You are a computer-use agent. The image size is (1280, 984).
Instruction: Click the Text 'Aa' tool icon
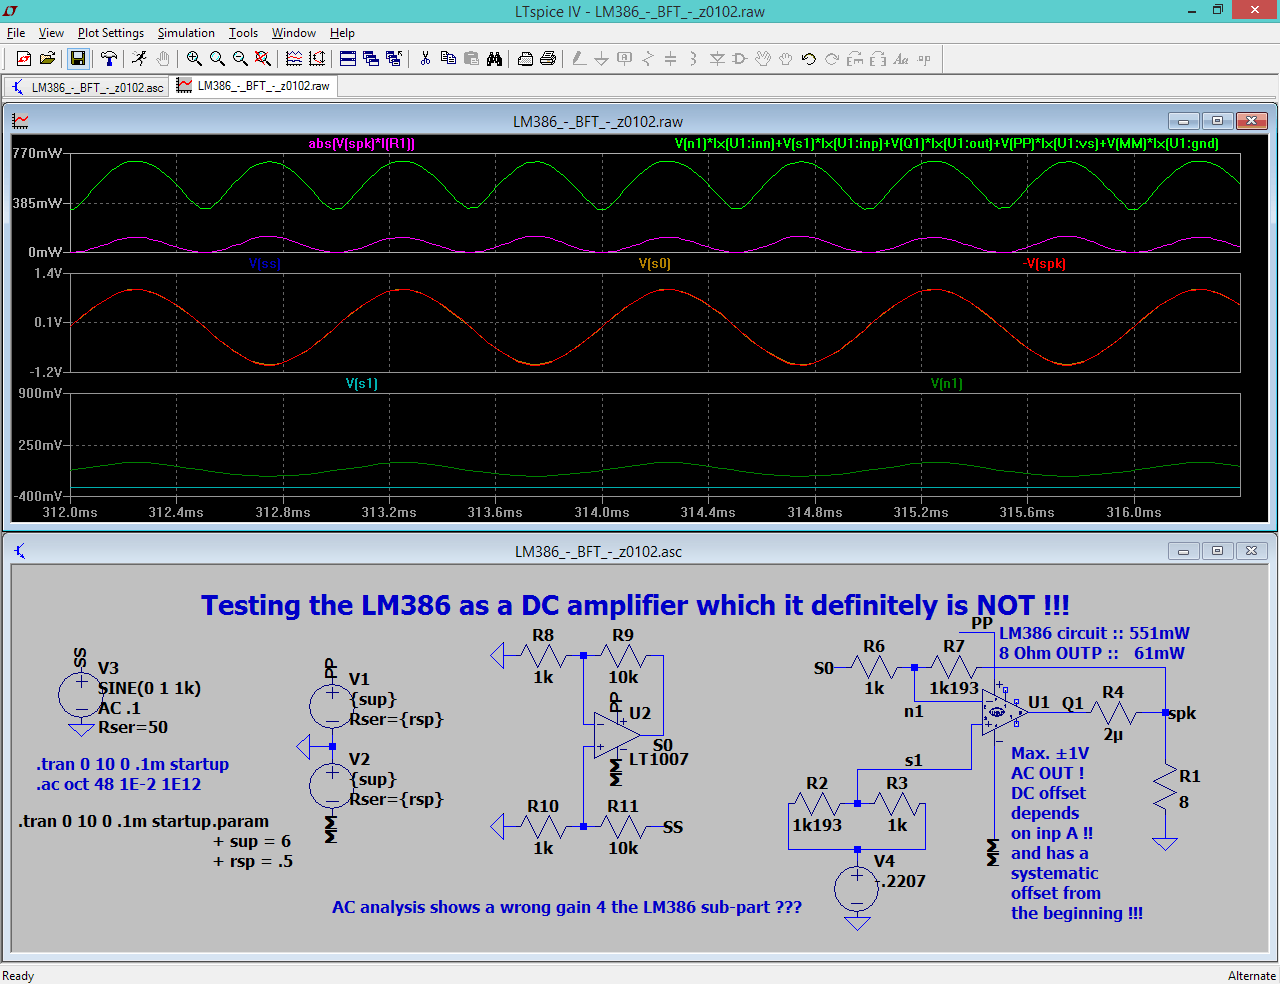point(901,59)
